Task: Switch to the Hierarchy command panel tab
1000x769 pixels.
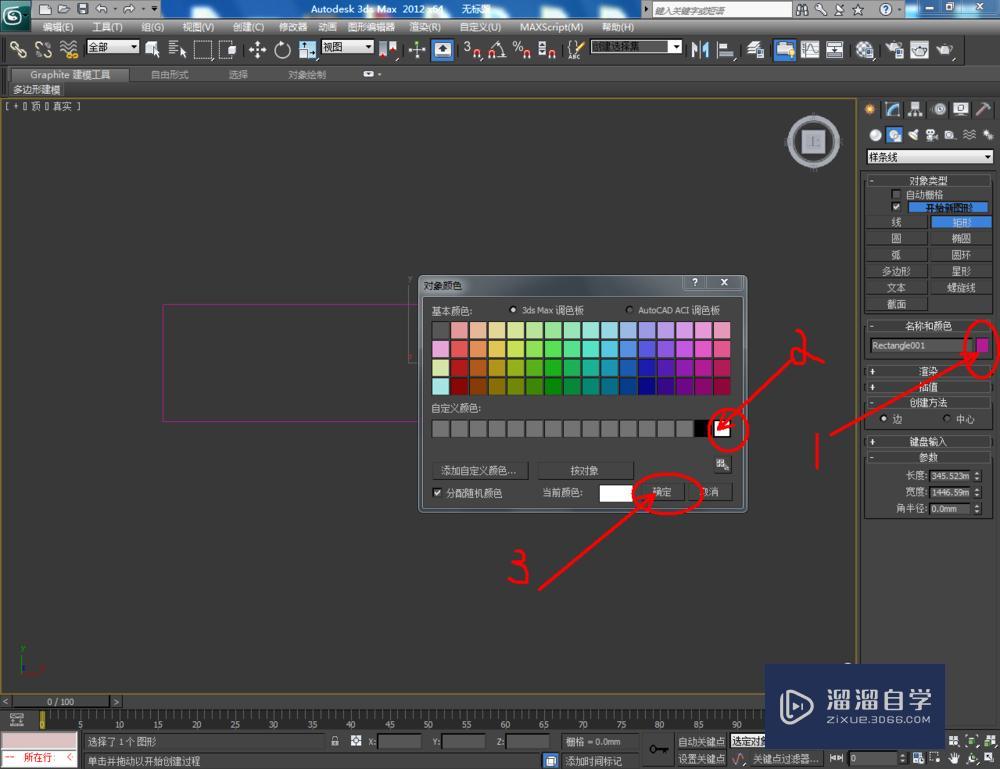Action: click(915, 110)
